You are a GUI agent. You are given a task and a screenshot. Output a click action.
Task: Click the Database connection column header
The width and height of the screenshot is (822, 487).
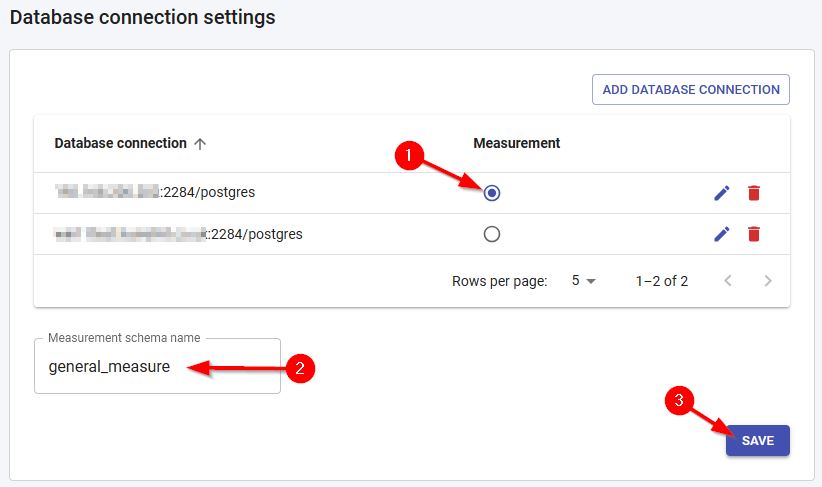pyautogui.click(x=120, y=143)
